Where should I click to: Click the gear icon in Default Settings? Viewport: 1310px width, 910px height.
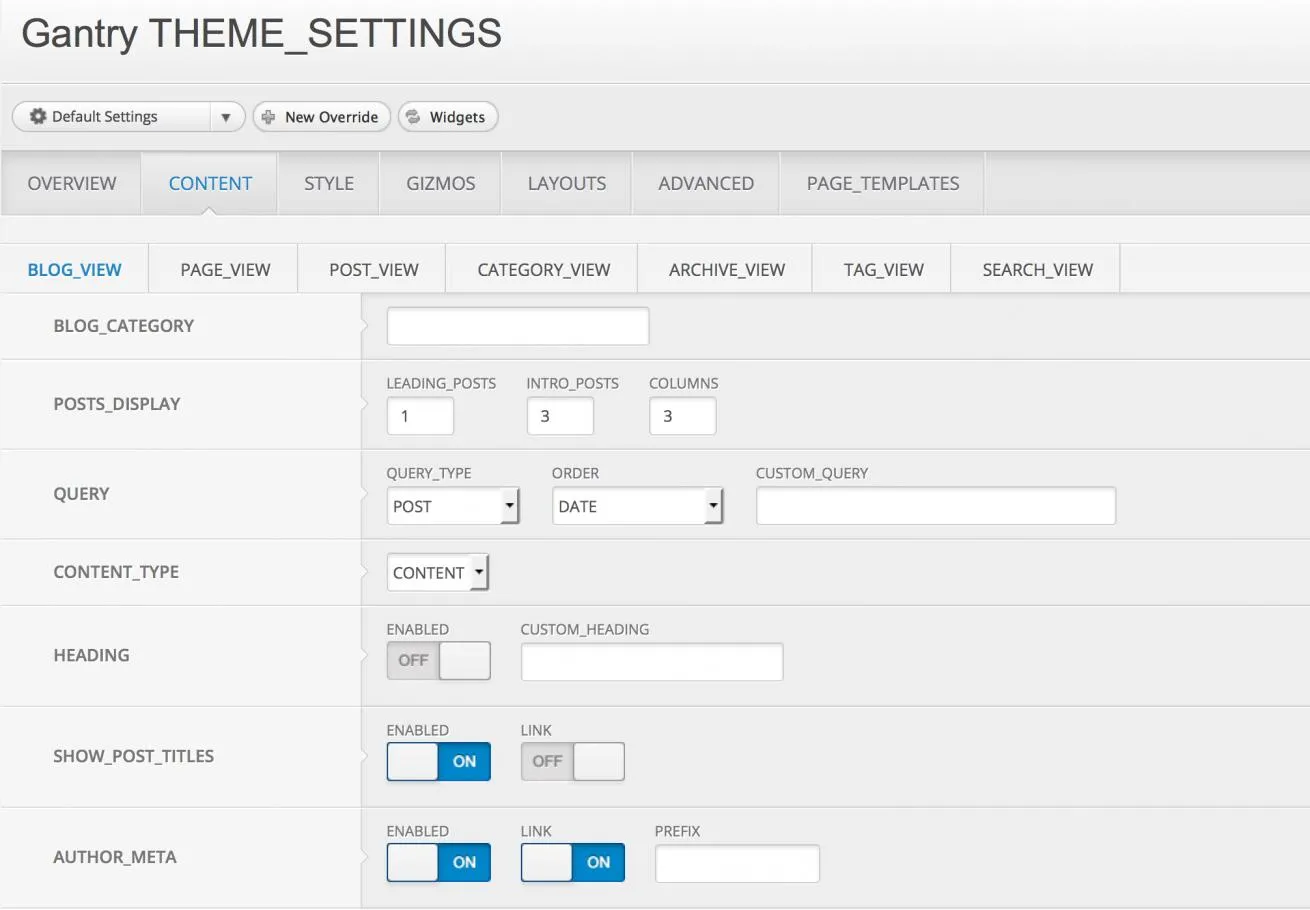click(x=38, y=116)
